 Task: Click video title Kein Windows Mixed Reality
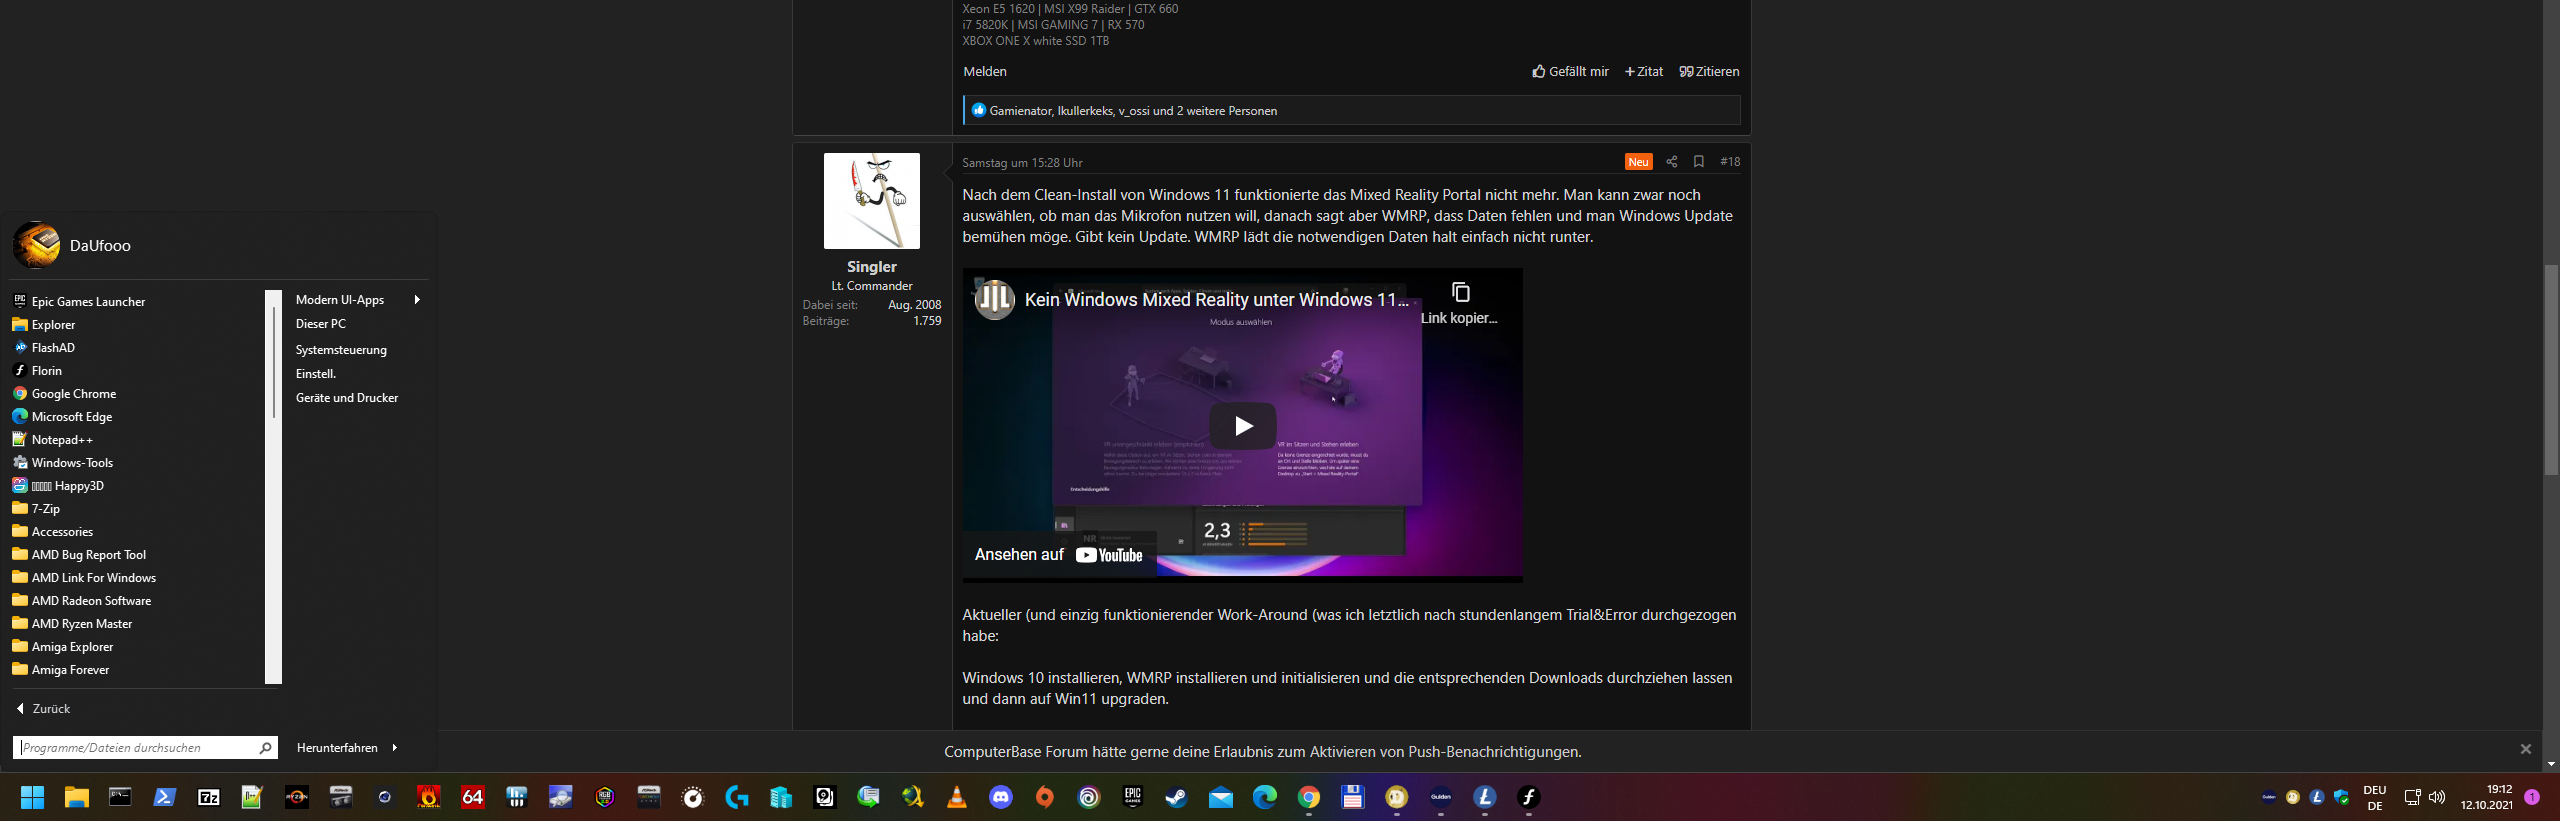(1216, 300)
